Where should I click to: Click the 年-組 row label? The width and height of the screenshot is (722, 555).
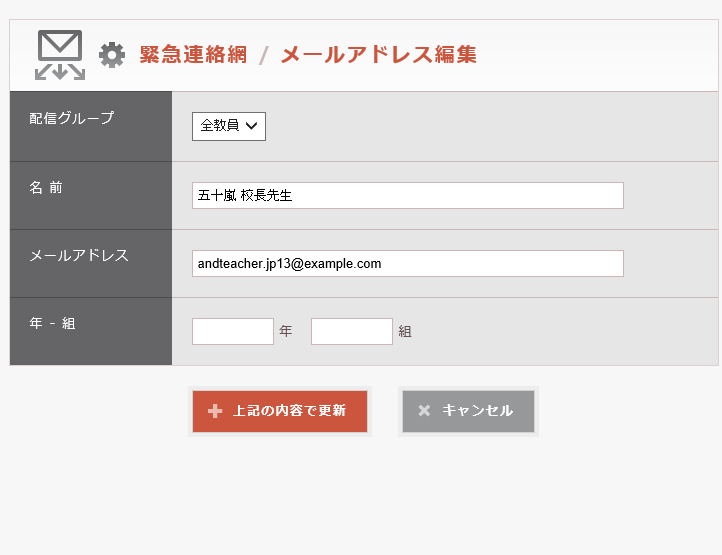coord(53,323)
